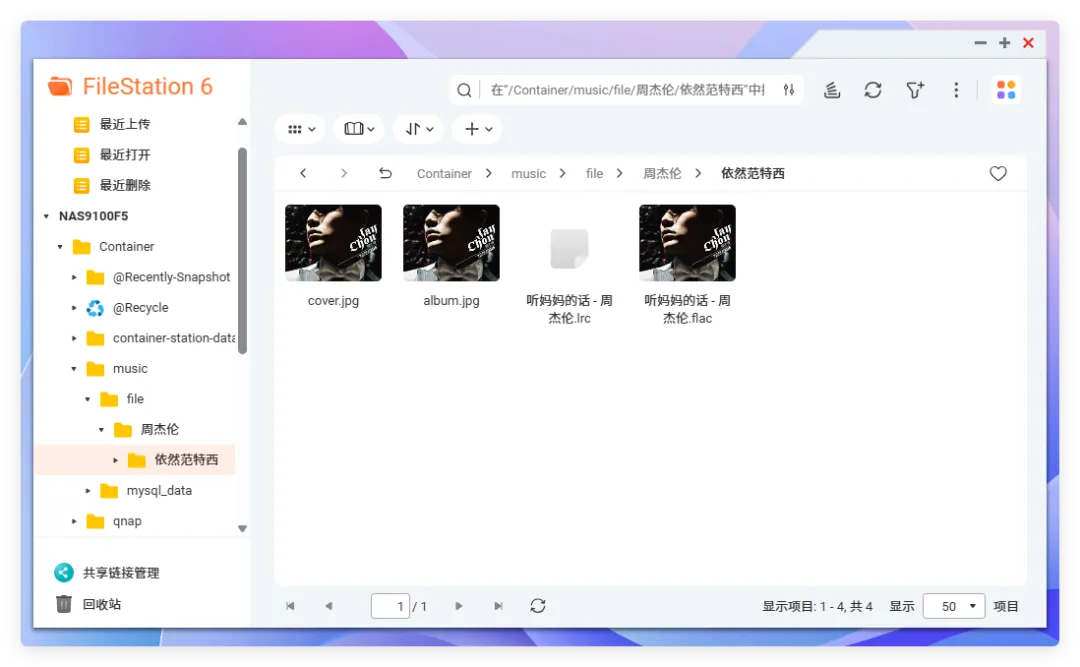Click the page number input box
The image size is (1080, 667).
390,606
